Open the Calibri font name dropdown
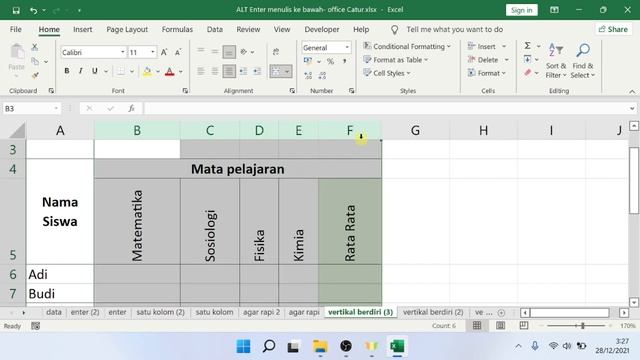640x360 pixels. (122, 52)
